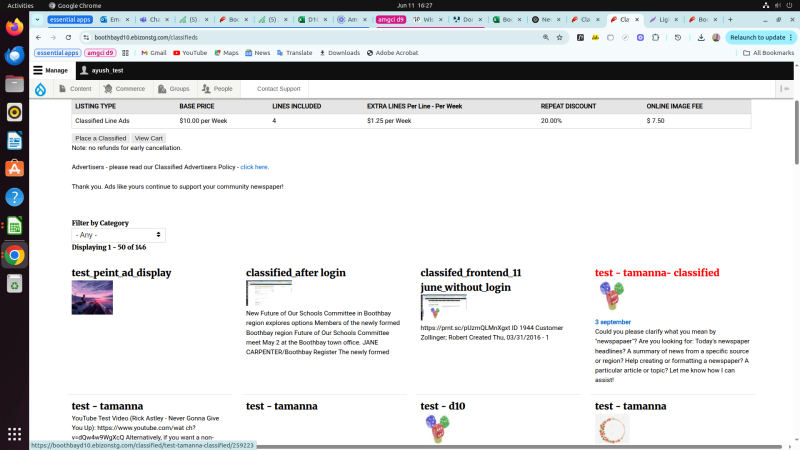Viewport: 800px width, 450px height.
Task: Expand Filter by Category dropdown
Action: (118, 235)
